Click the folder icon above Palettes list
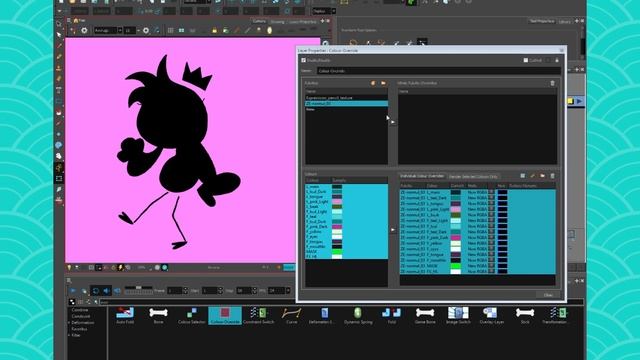Image resolution: width=640 pixels, height=360 pixels. tap(383, 83)
